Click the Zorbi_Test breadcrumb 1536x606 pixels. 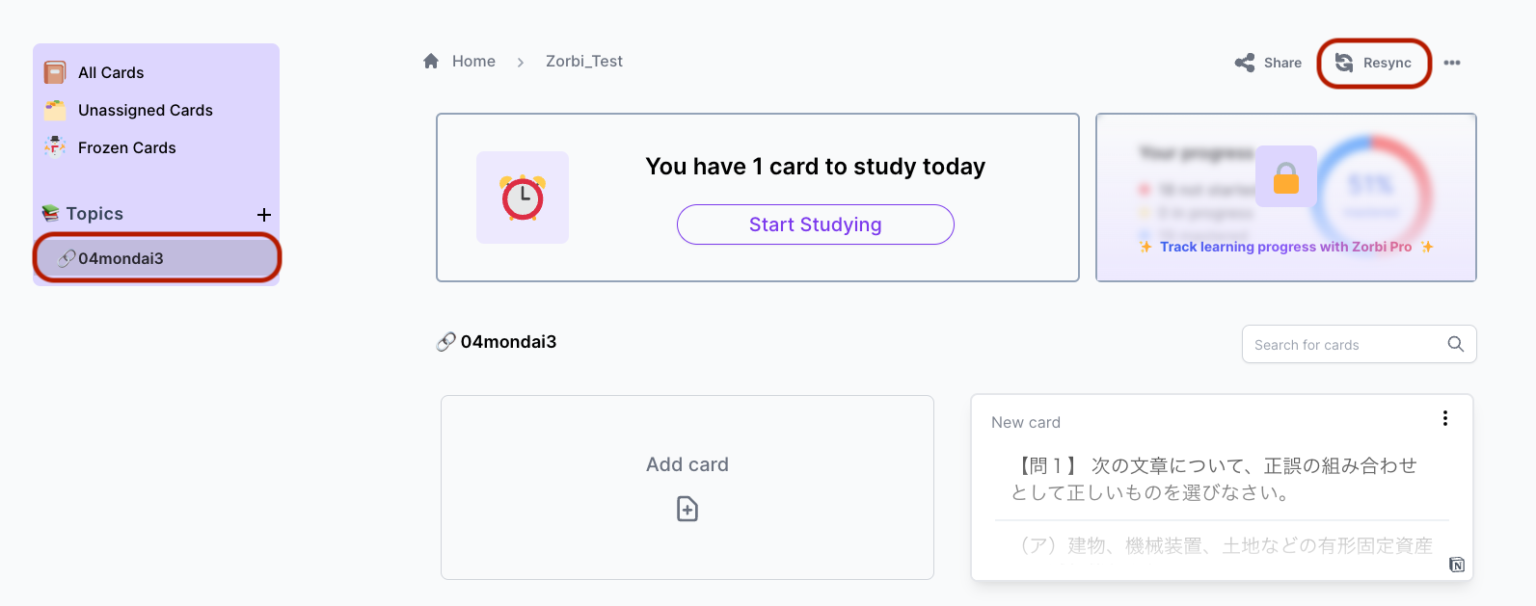(584, 61)
